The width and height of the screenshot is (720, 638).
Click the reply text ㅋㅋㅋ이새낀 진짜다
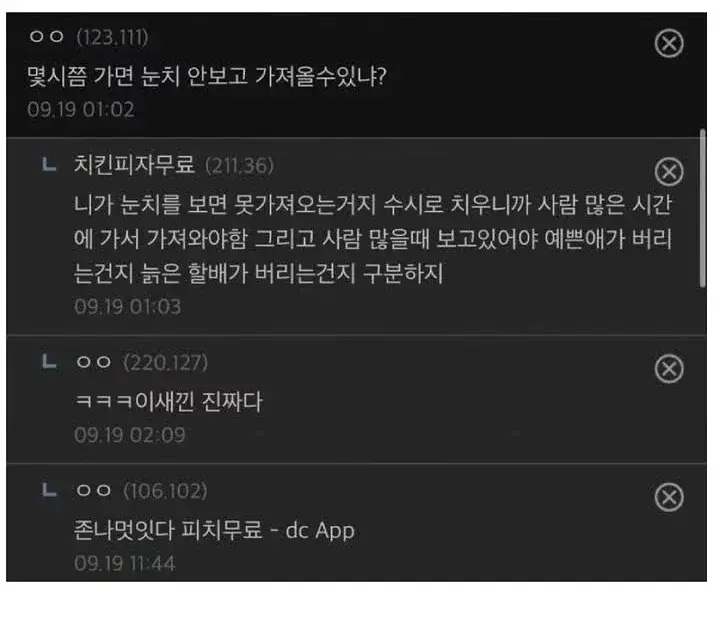168,402
